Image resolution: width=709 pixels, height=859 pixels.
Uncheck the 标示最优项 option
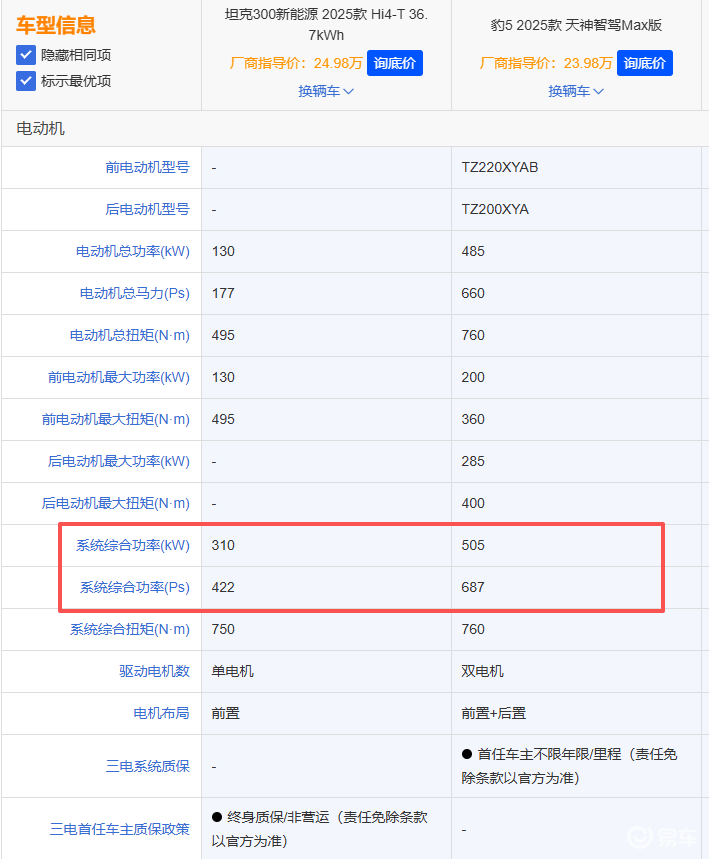point(26,81)
